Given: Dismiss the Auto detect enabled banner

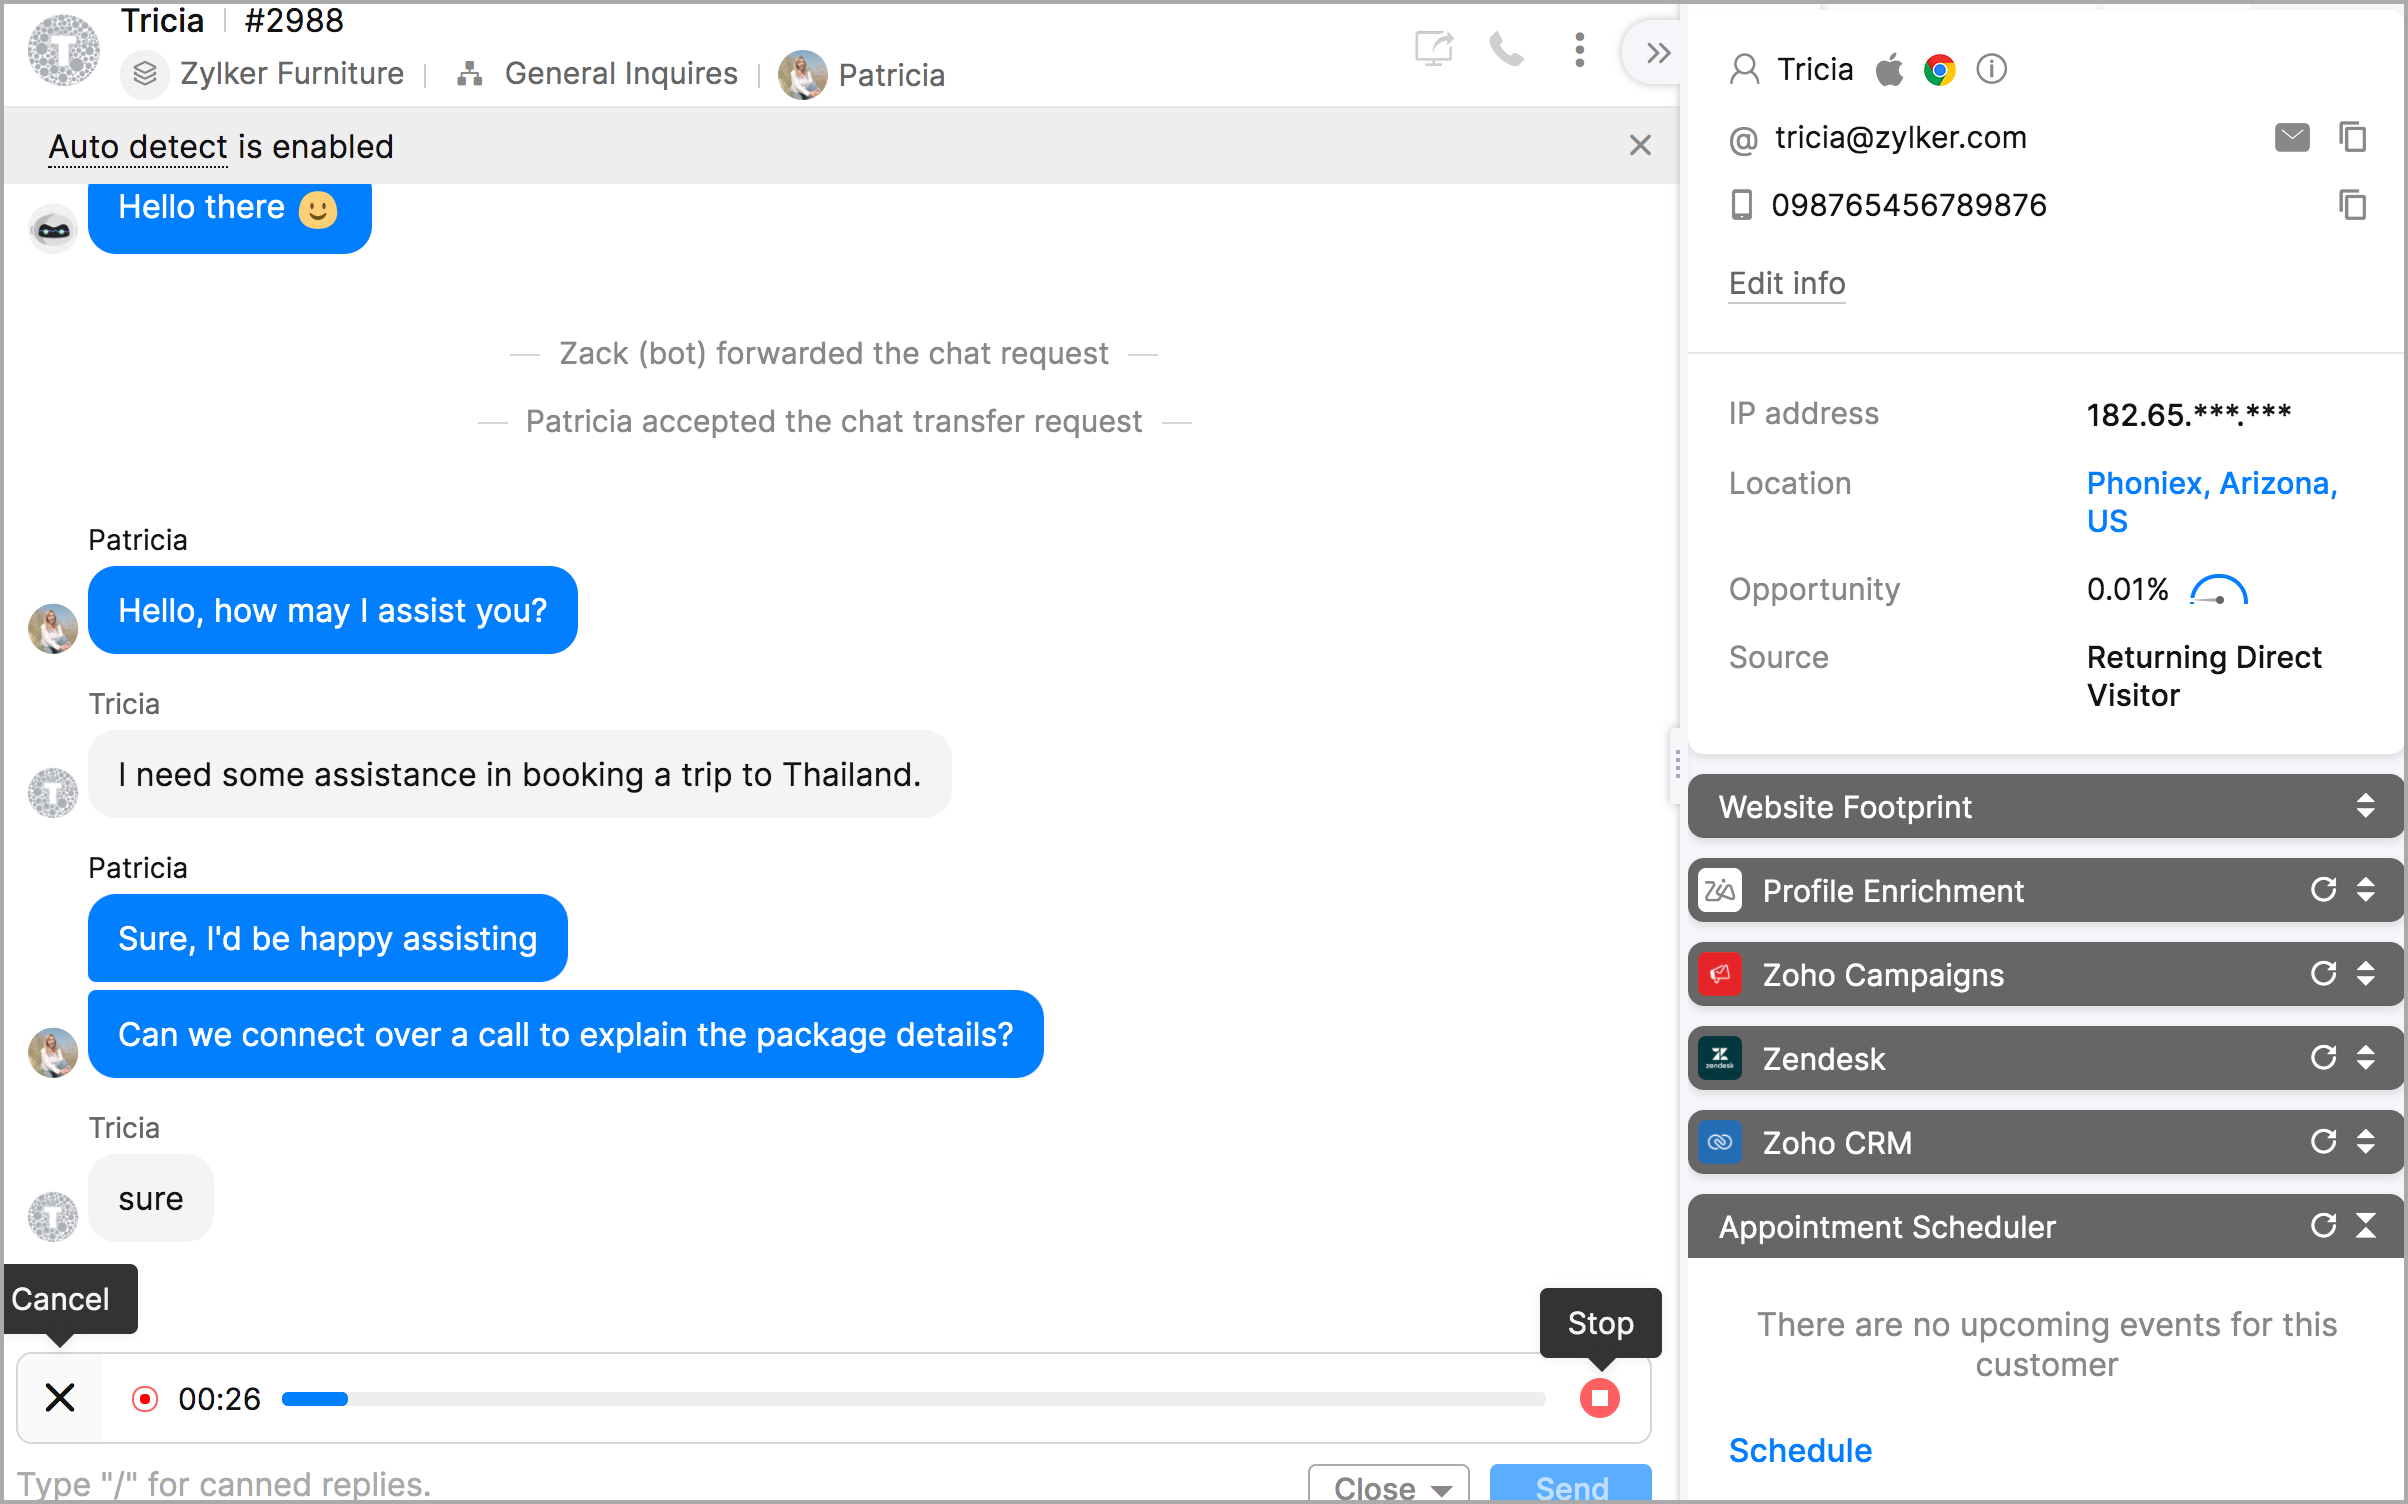Looking at the screenshot, I should (1640, 146).
